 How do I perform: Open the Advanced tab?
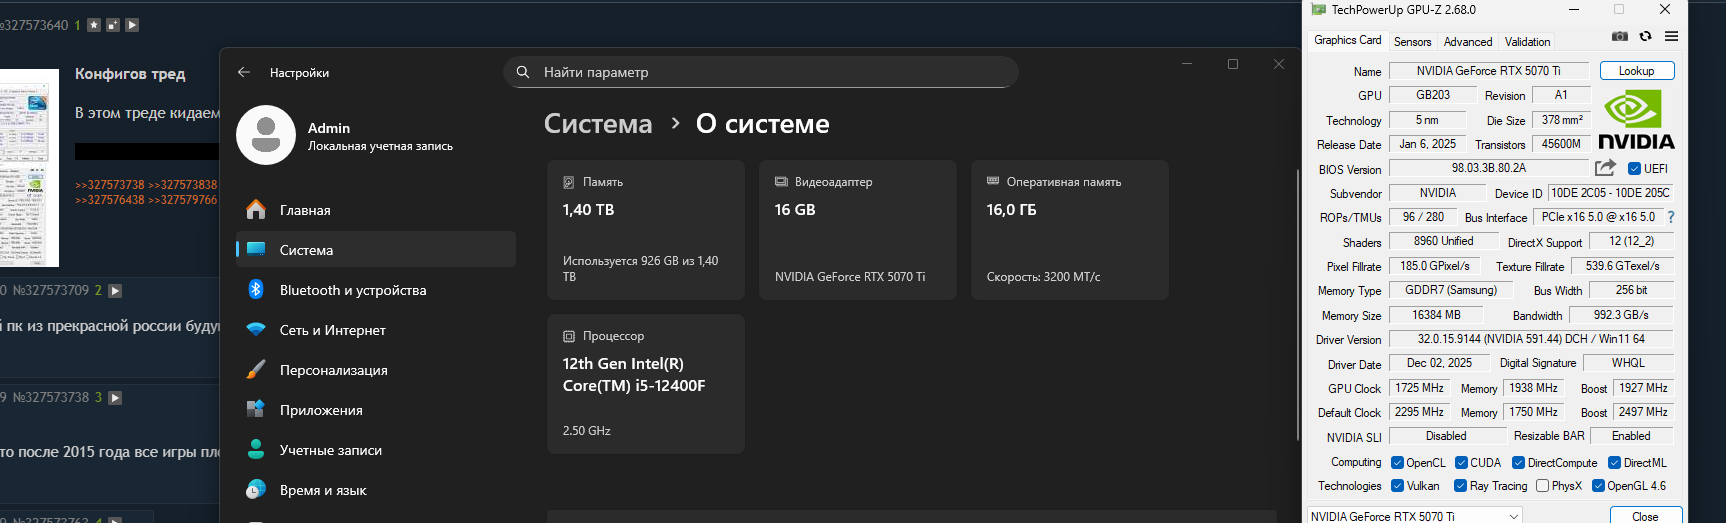1467,42
